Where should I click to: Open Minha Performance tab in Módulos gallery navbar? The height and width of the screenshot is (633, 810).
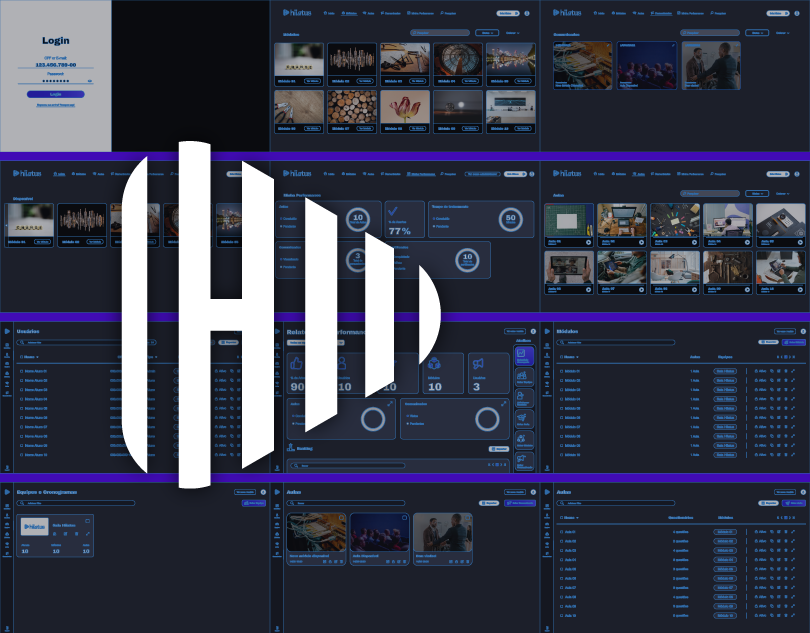pyautogui.click(x=420, y=13)
